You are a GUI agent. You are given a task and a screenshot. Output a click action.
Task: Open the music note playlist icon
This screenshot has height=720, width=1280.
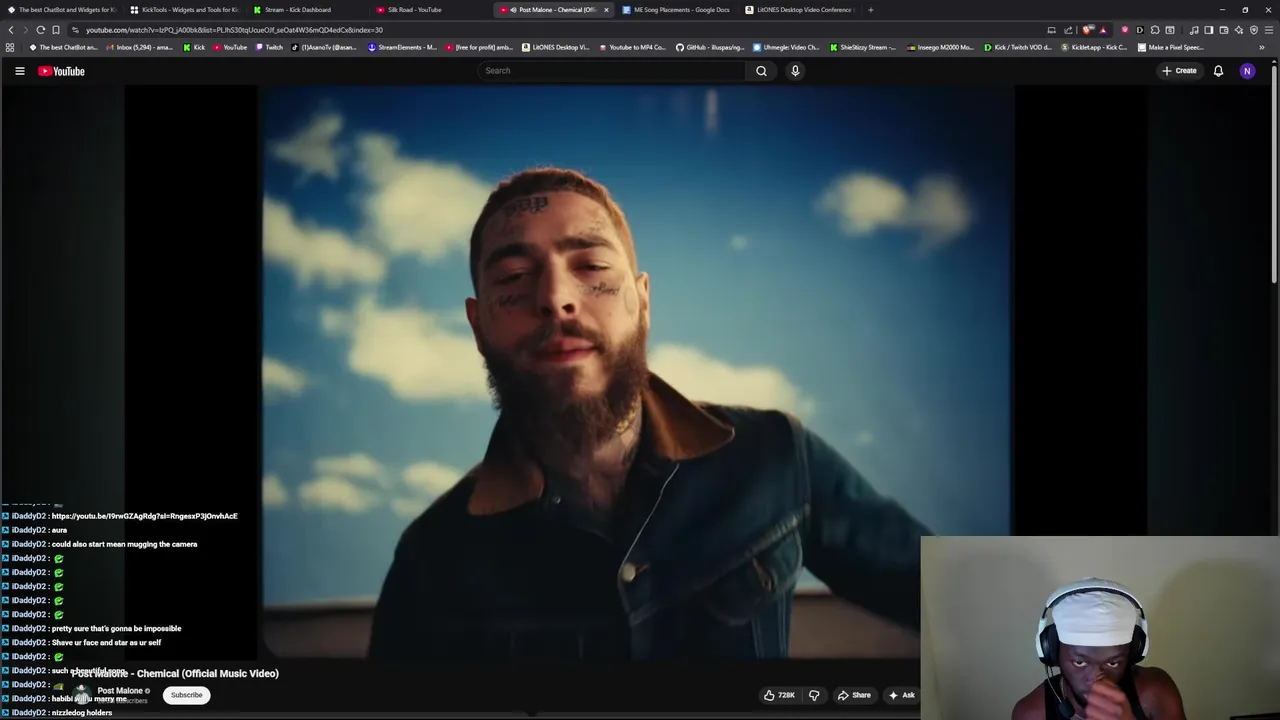coord(1194,30)
